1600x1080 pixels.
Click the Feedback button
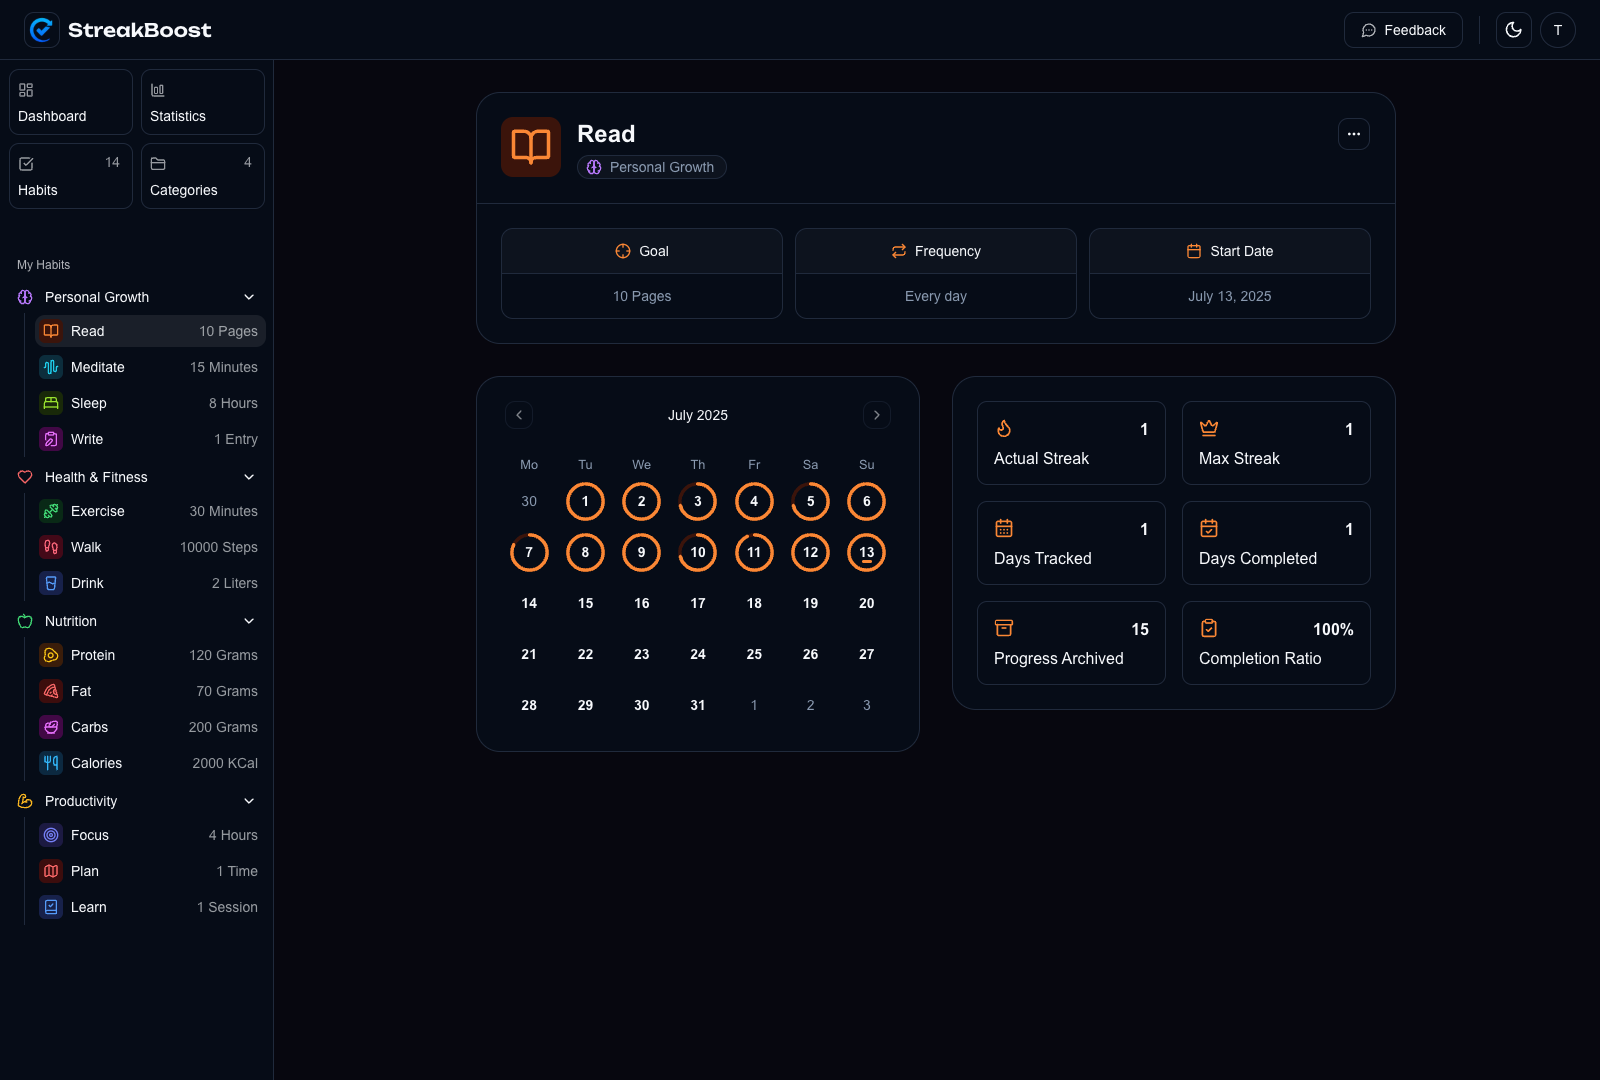(1402, 30)
